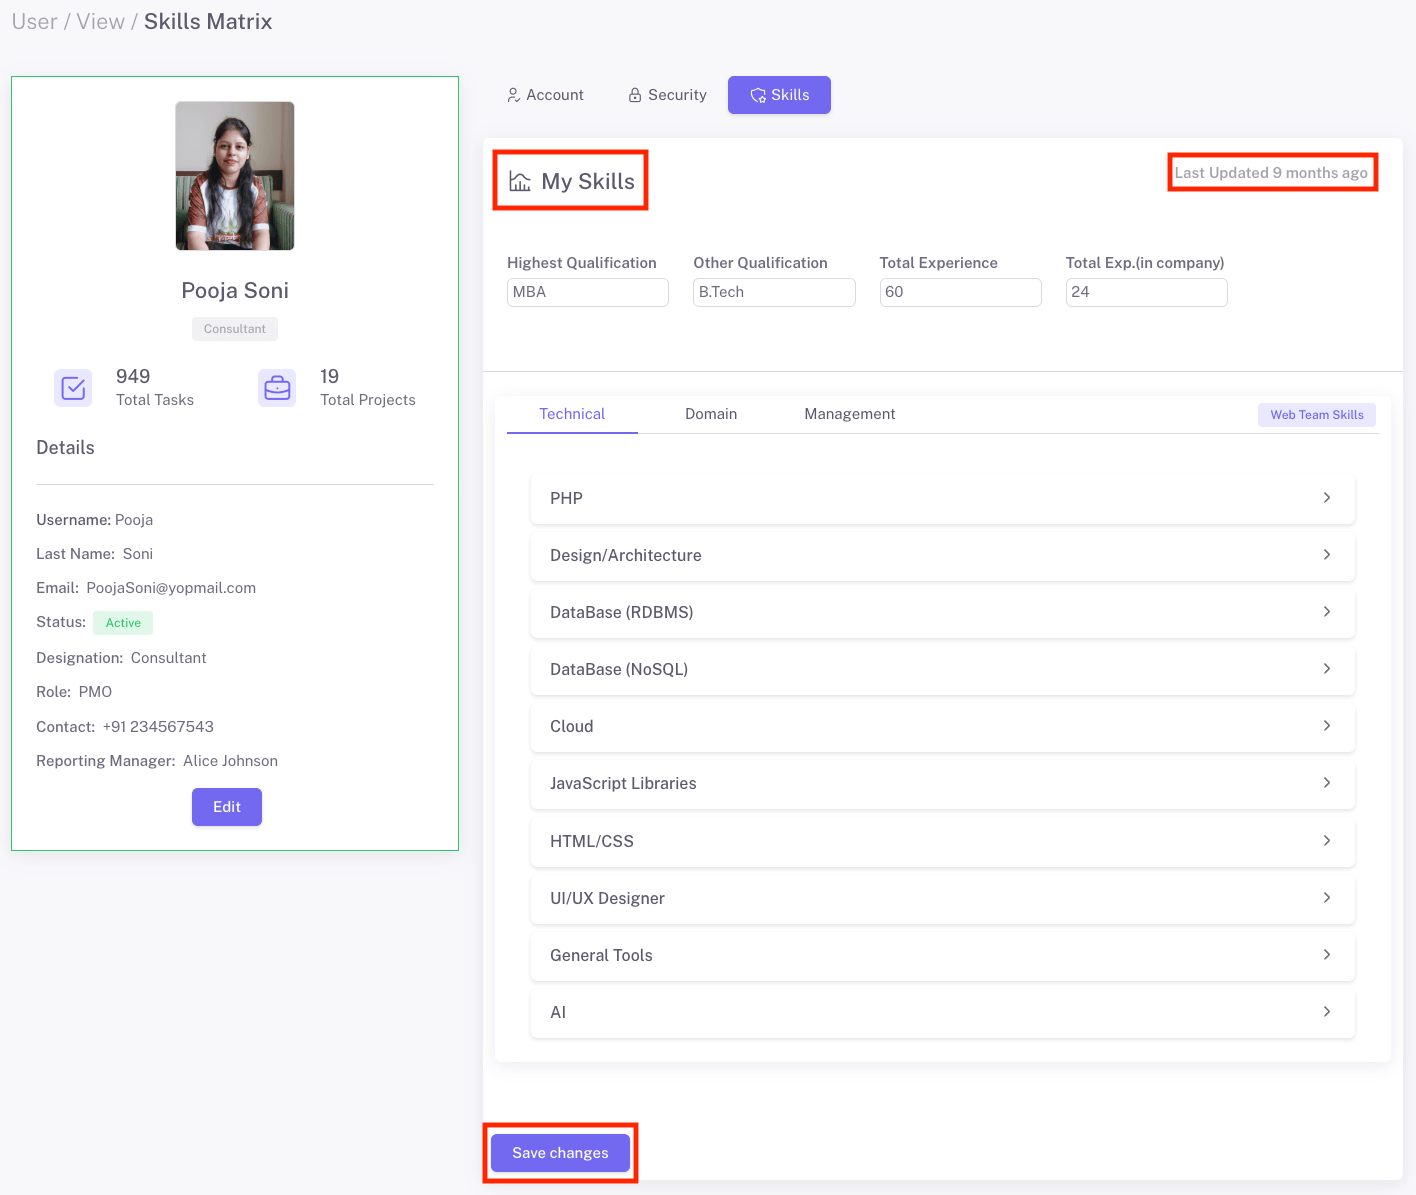
Task: Open the Domain skills tab
Action: [x=710, y=414]
